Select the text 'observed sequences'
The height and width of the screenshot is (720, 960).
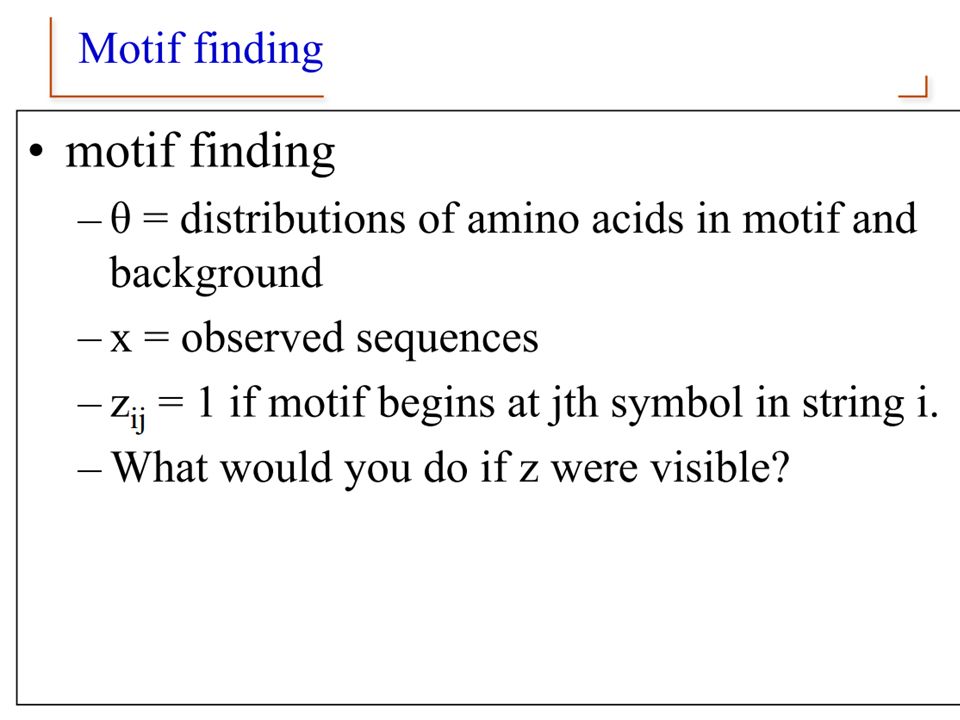(x=360, y=338)
